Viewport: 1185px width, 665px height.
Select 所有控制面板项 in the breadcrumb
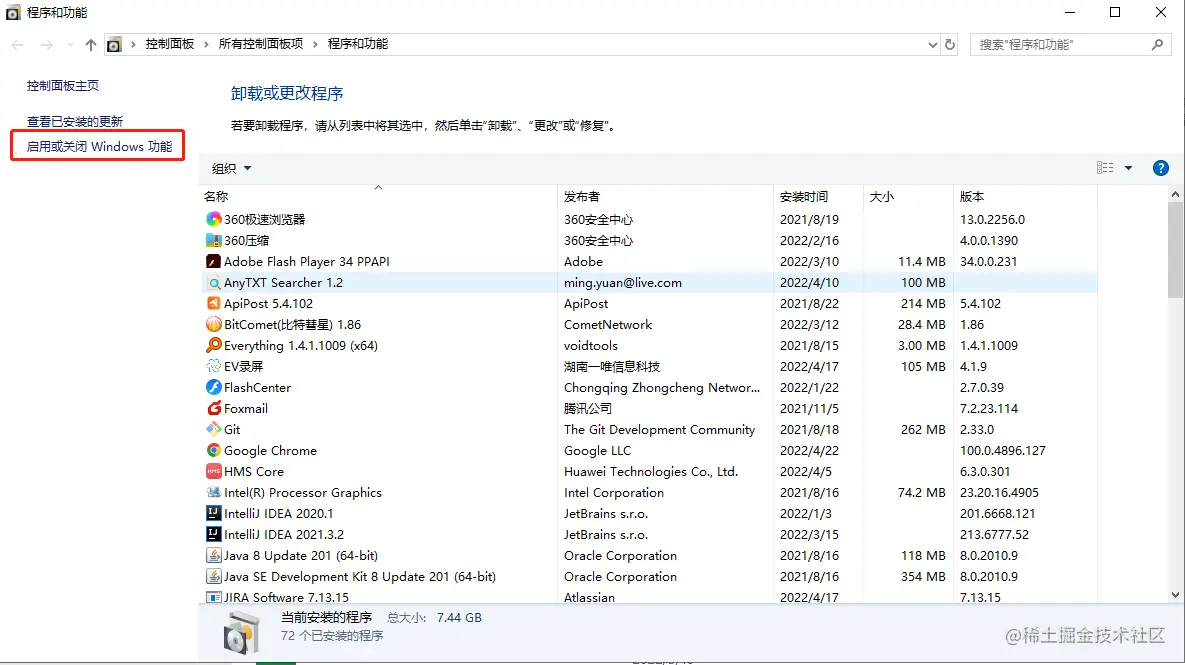(261, 45)
